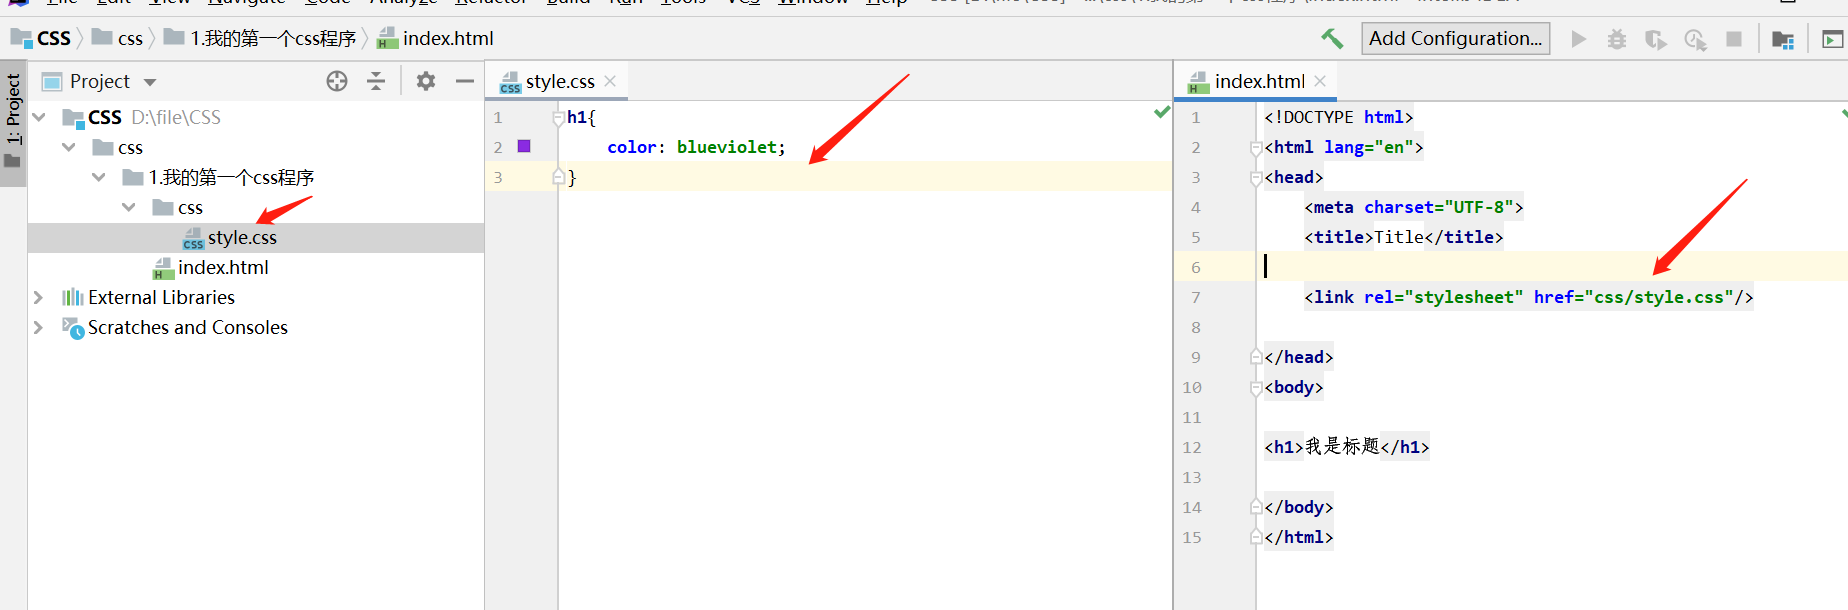Open the Project Structure icon
The height and width of the screenshot is (610, 1848).
pyautogui.click(x=1782, y=39)
